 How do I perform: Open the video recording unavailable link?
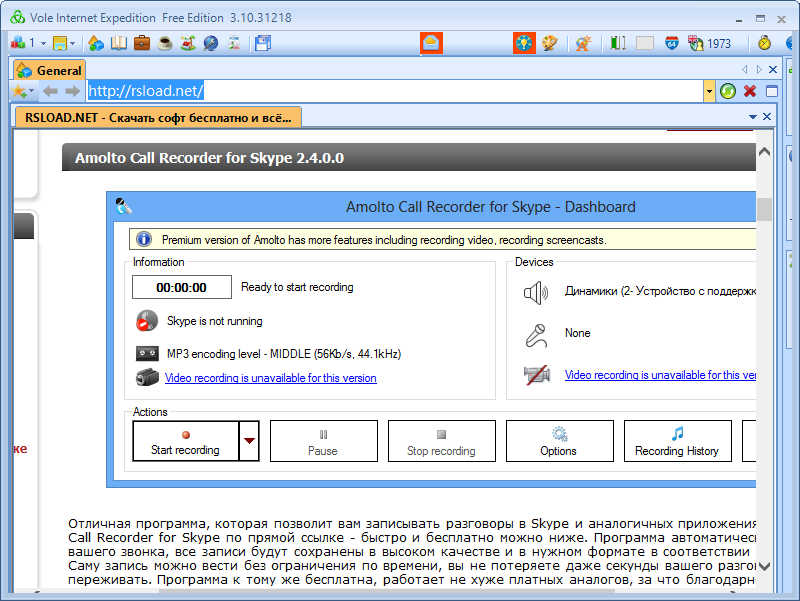coord(270,377)
